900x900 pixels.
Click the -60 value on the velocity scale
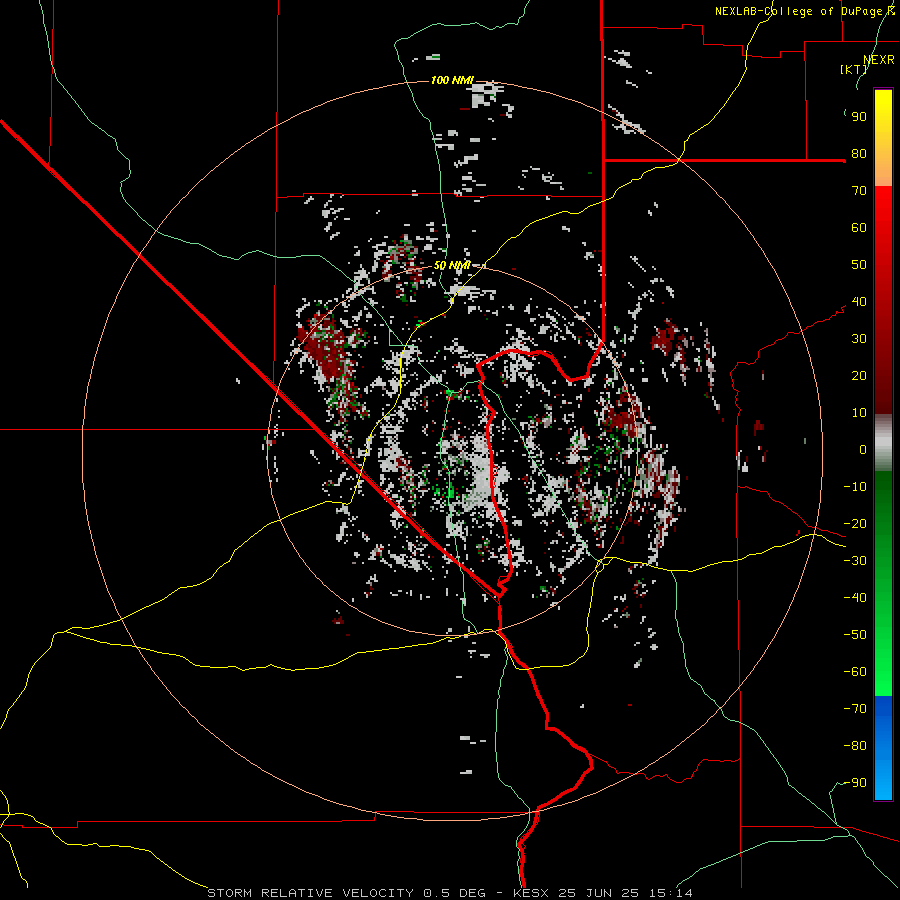point(855,672)
